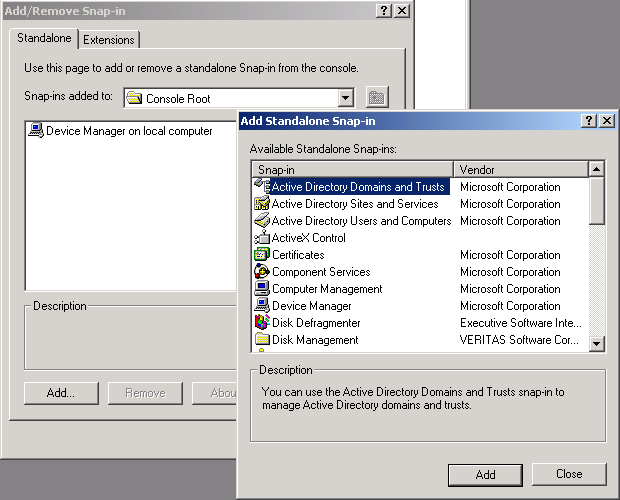Viewport: 620px width, 500px height.
Task: Sort by the Snap-in column header
Action: 352,170
